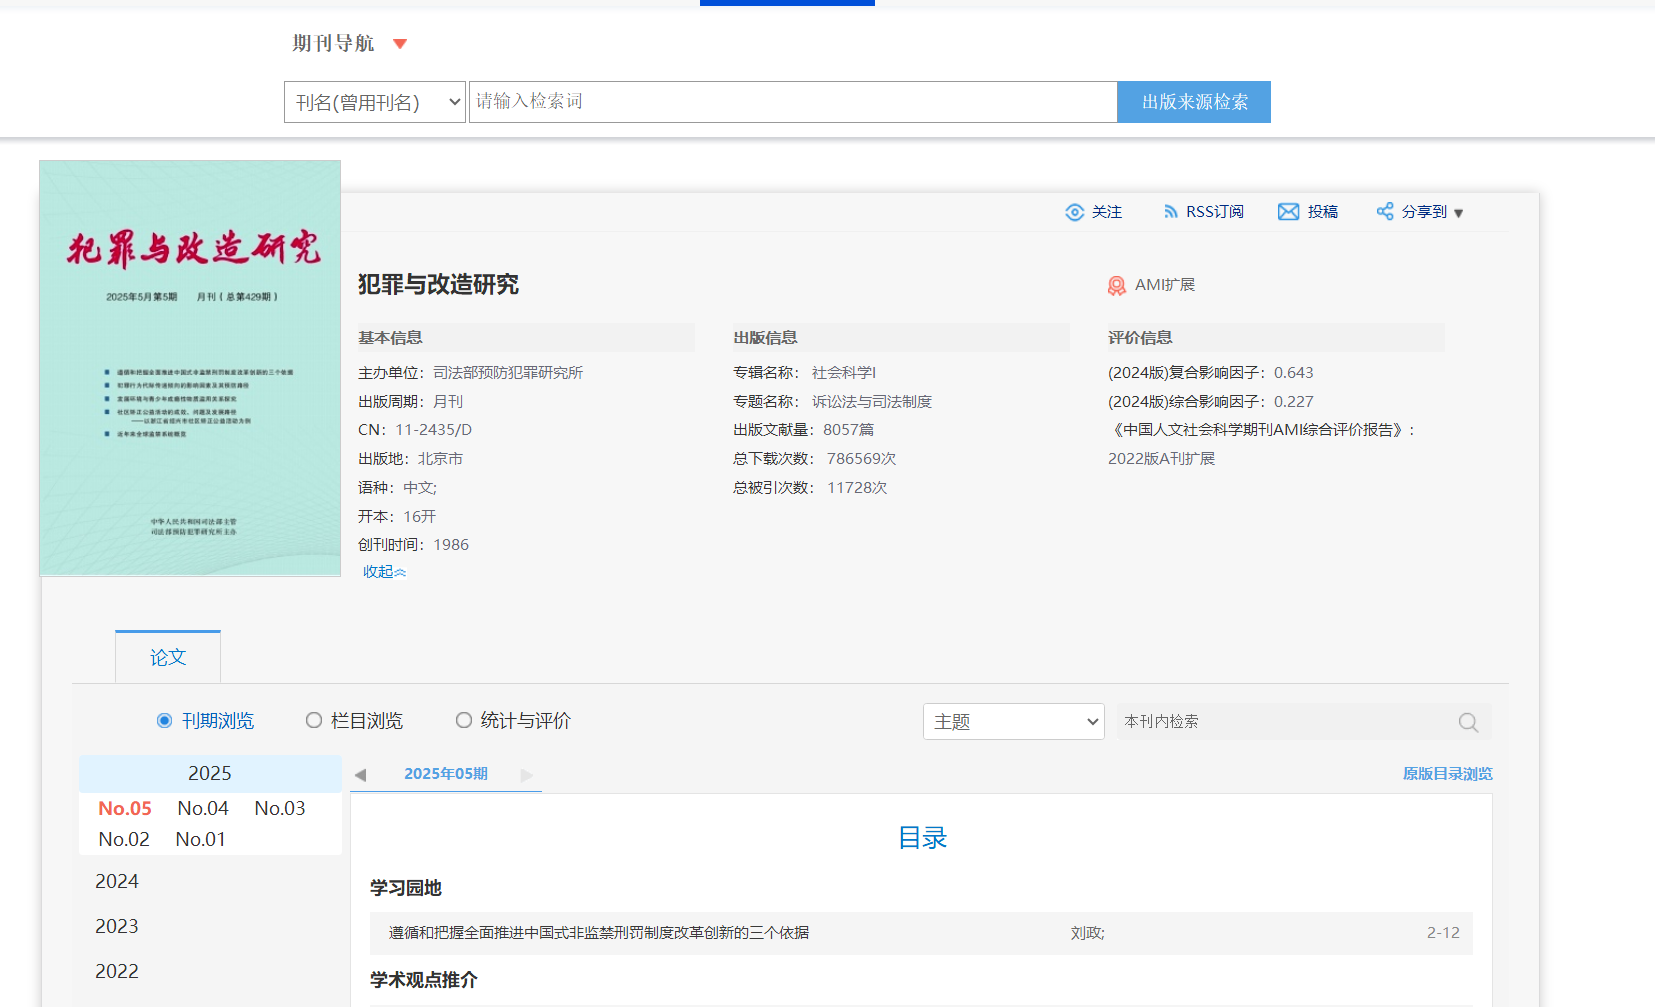This screenshot has height=1007, width=1655.
Task: Expand the 2024 year in issue list
Action: [117, 882]
